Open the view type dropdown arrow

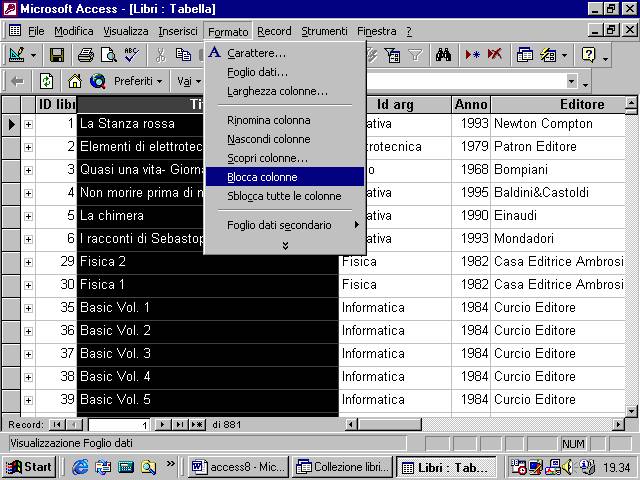(33, 55)
